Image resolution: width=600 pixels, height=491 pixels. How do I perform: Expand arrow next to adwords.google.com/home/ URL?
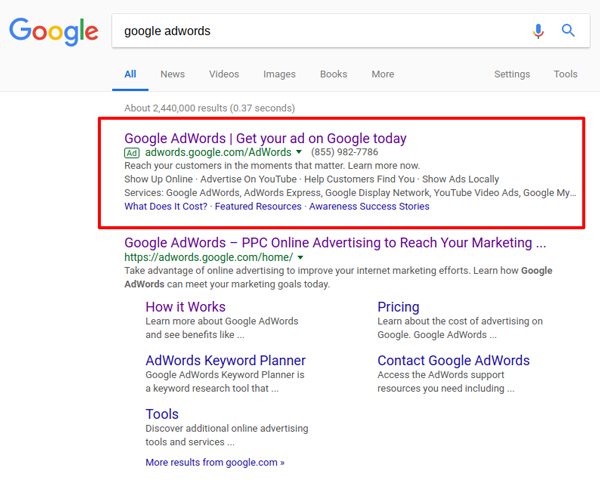click(300, 258)
